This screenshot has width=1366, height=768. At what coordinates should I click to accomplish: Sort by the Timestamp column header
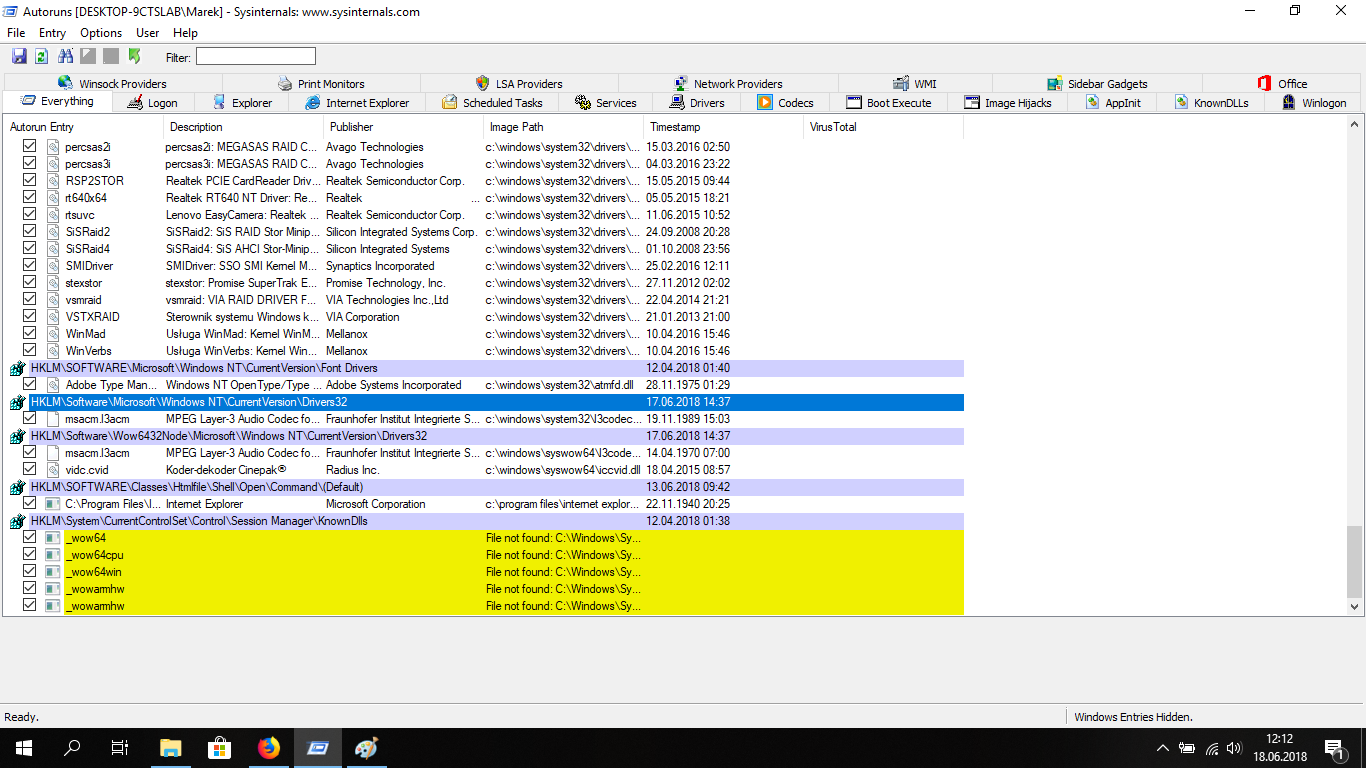(x=723, y=127)
